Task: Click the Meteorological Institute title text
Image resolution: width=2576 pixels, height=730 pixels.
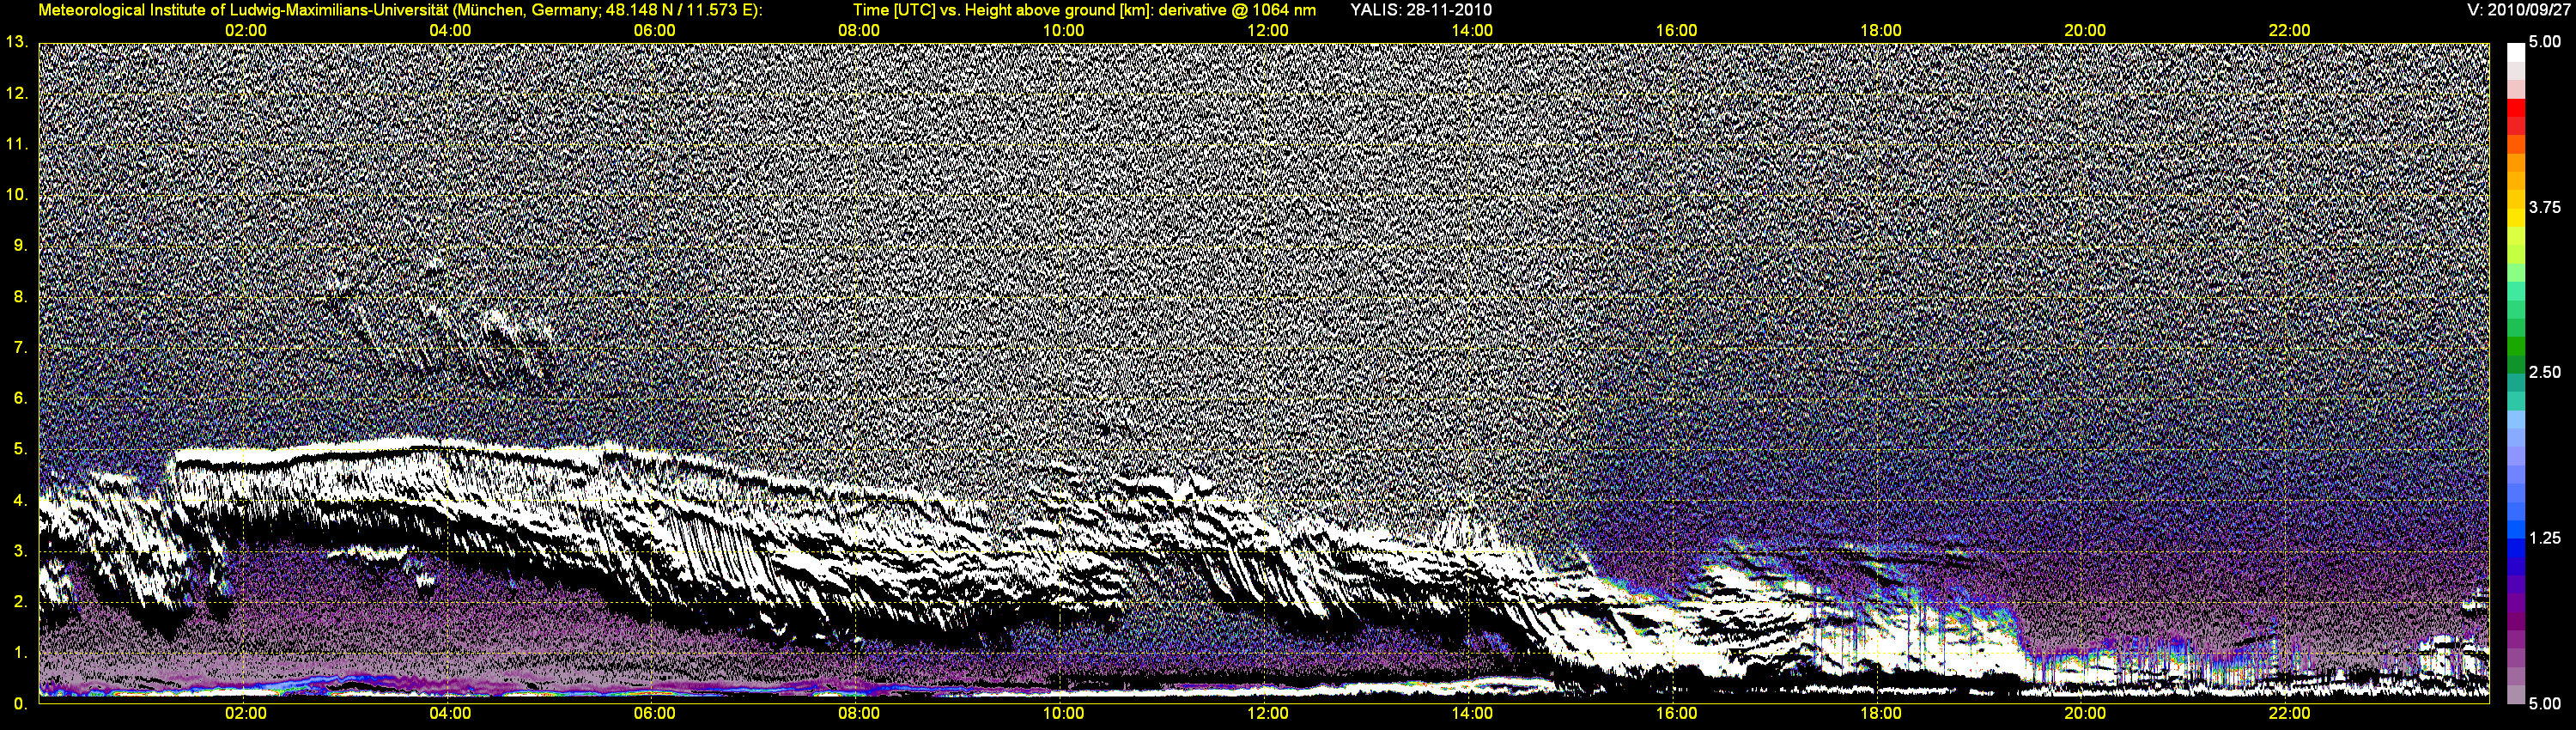Action: 400,10
